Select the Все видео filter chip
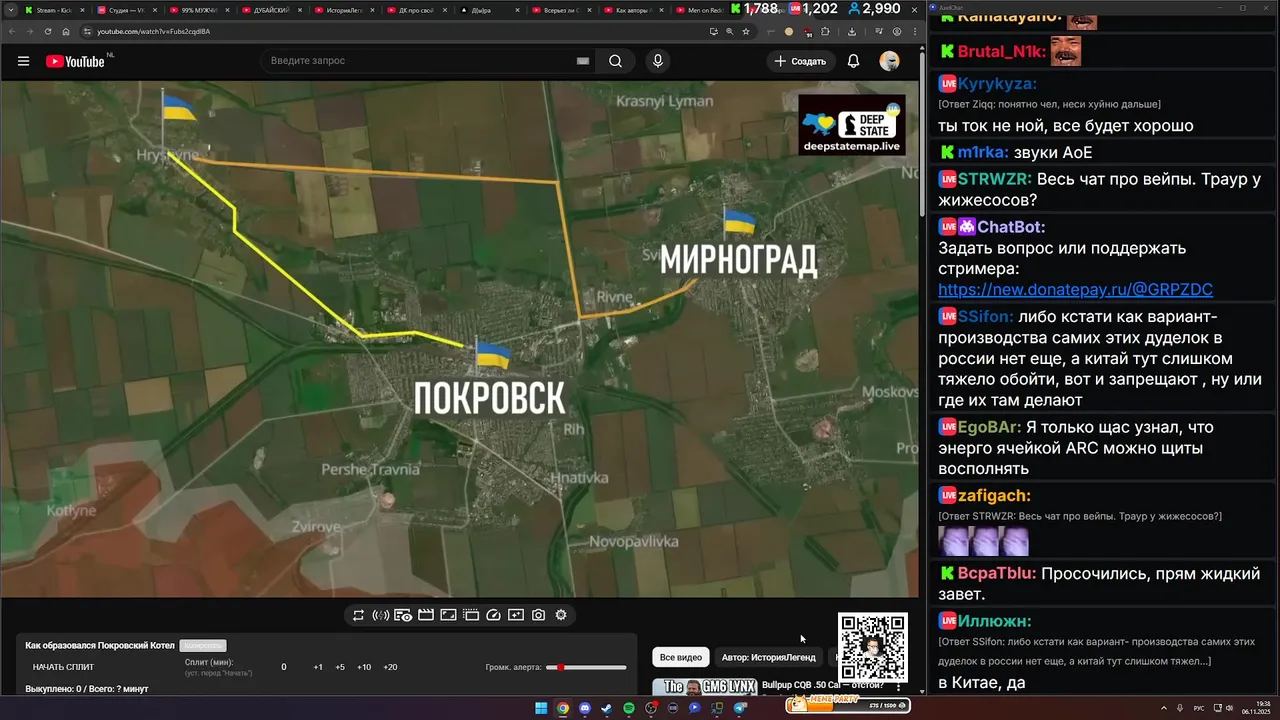This screenshot has height=720, width=1280. (681, 657)
